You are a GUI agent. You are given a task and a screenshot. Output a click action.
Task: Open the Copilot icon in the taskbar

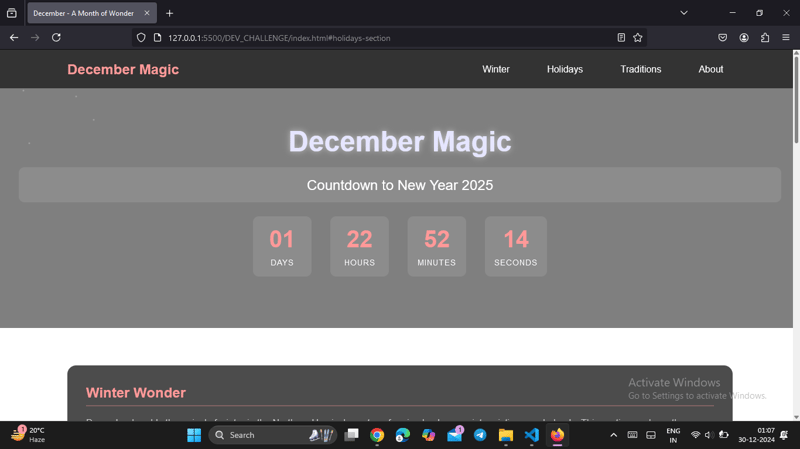(x=429, y=435)
